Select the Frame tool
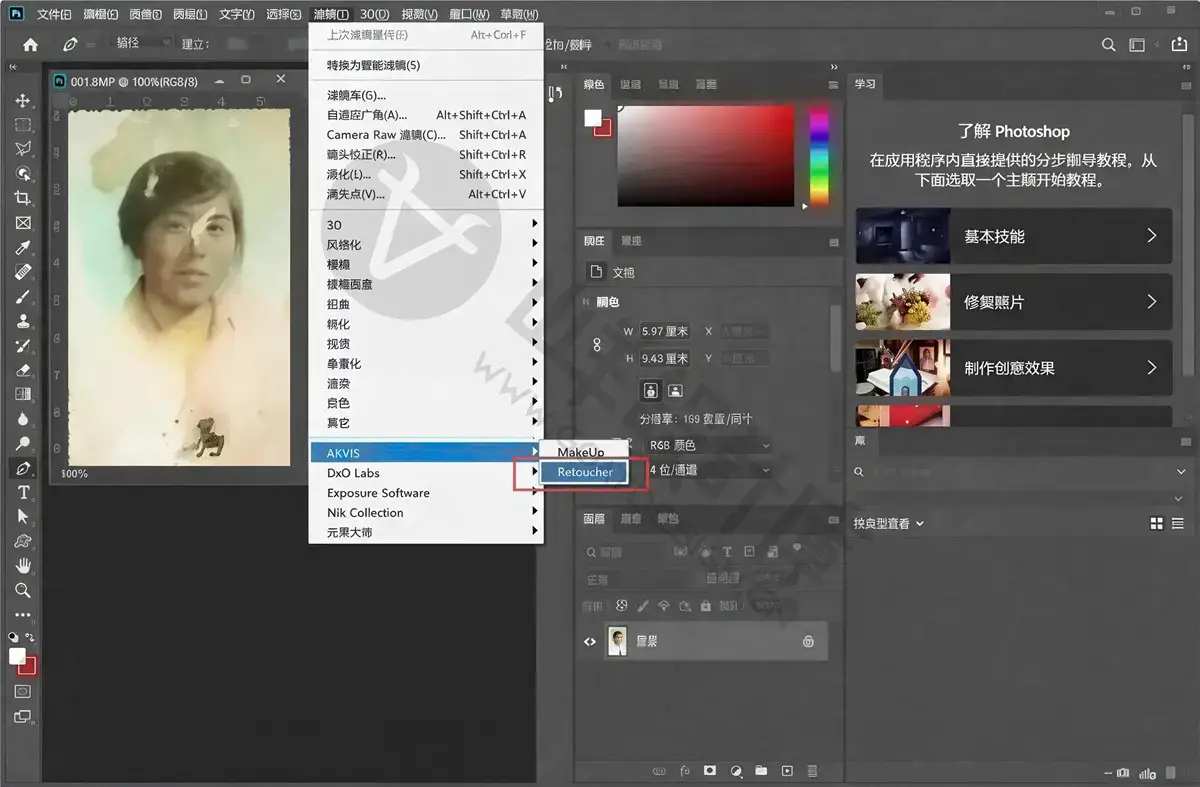 [23, 223]
